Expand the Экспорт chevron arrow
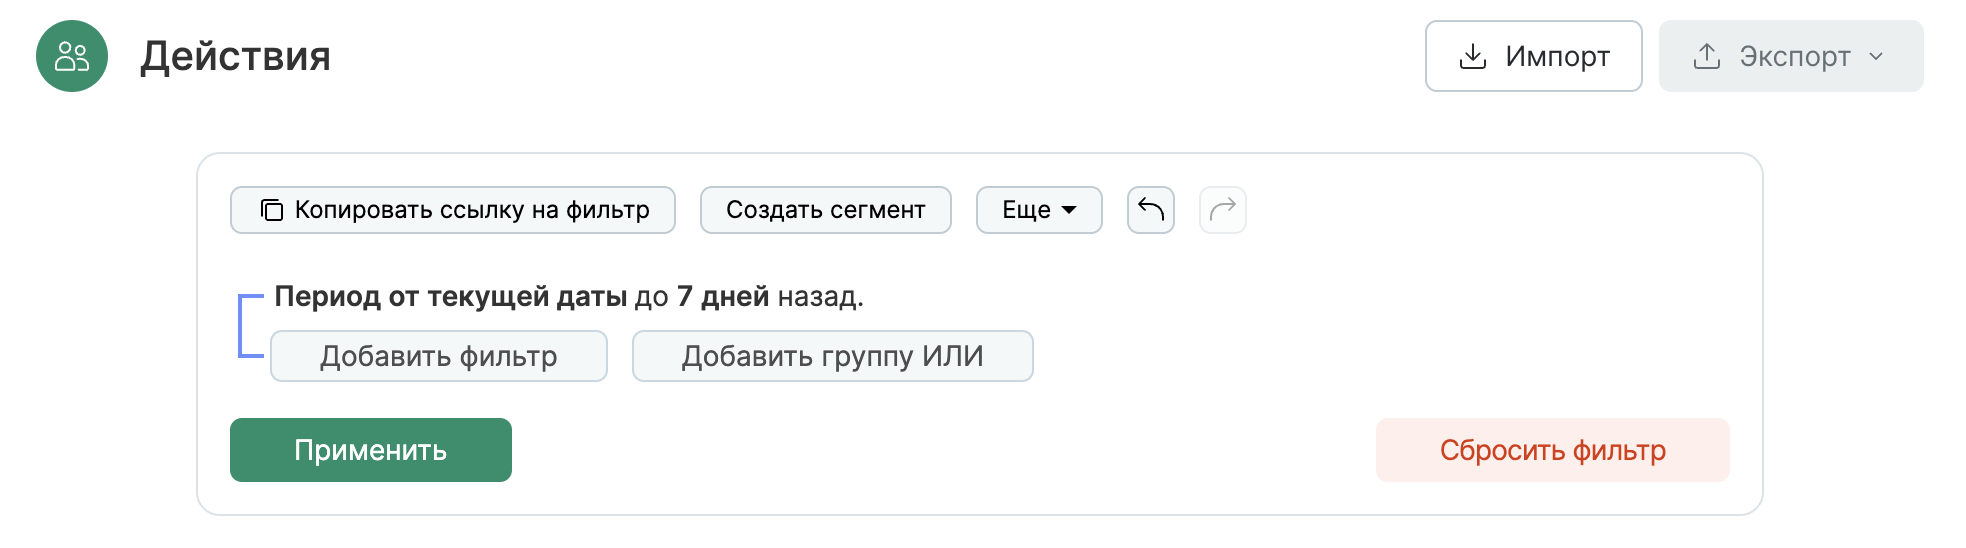 (1876, 56)
